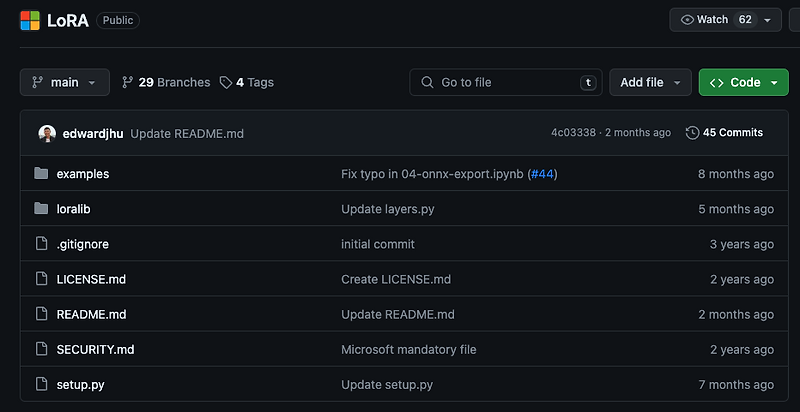Click the examples folder icon
The height and width of the screenshot is (412, 800).
point(41,174)
